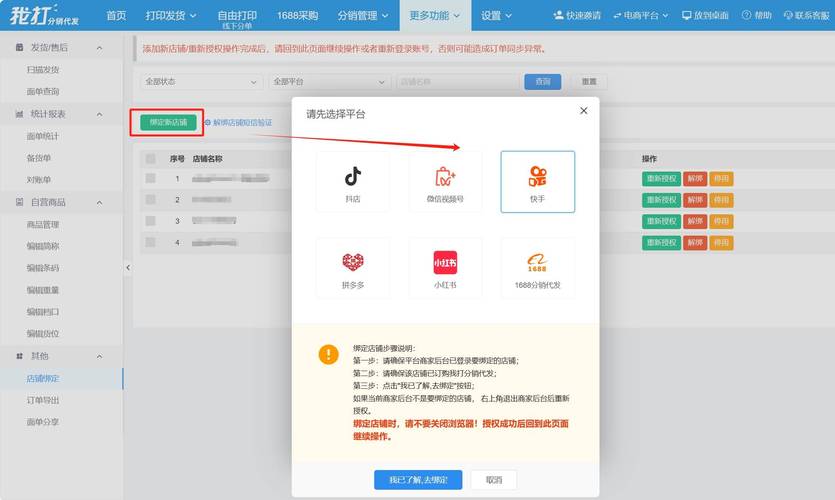Expand the 设置 menu
The height and width of the screenshot is (500, 835).
(496, 15)
